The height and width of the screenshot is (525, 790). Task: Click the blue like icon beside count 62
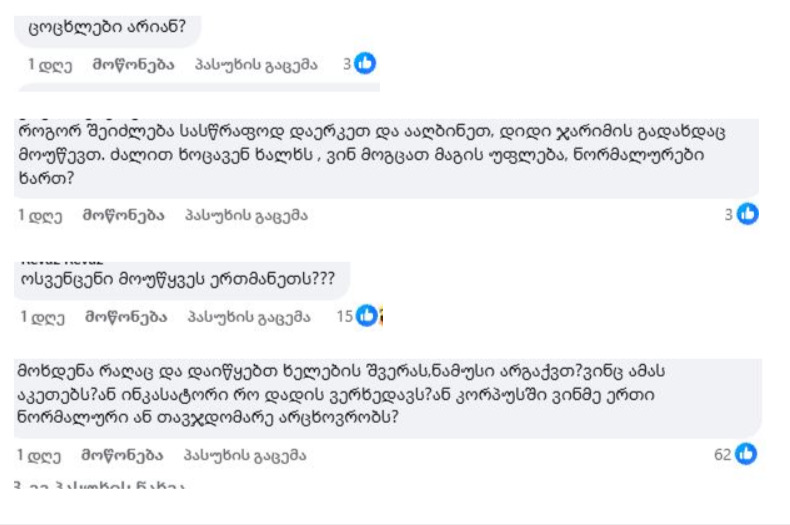(746, 454)
